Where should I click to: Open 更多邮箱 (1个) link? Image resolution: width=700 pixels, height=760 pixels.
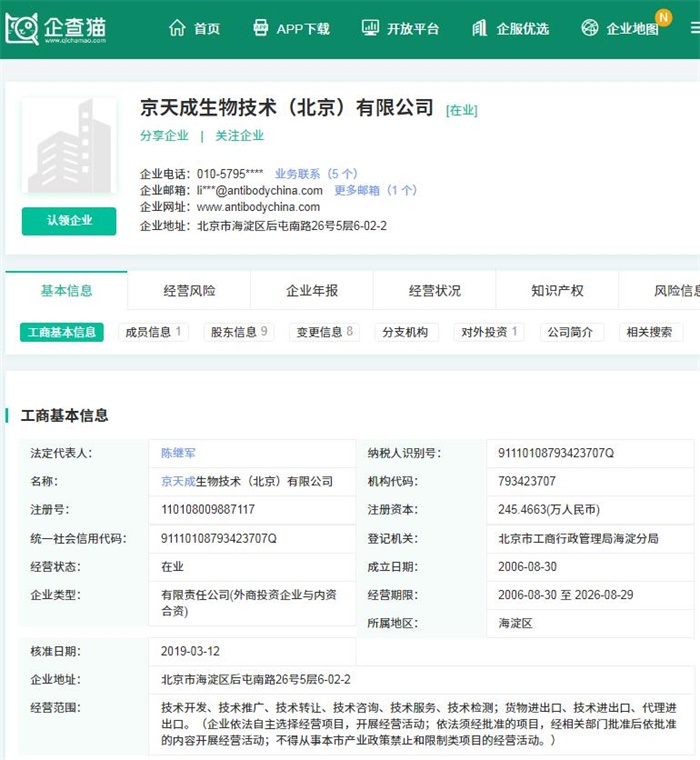pyautogui.click(x=375, y=190)
